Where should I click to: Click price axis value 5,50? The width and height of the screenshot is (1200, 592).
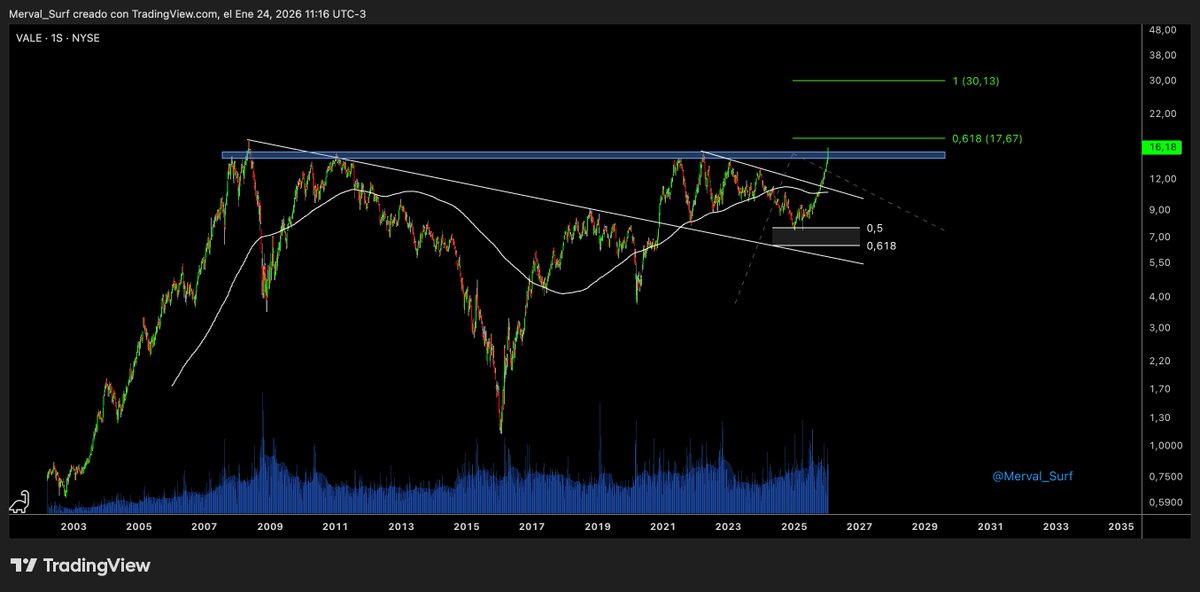(1158, 263)
